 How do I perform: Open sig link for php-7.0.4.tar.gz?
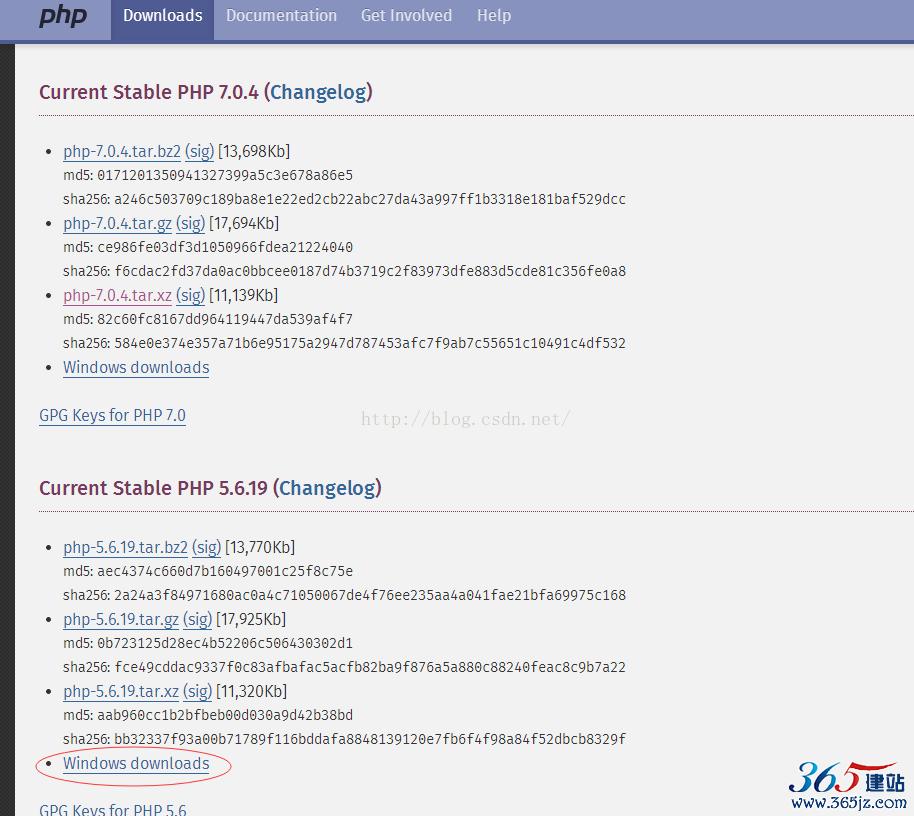pos(191,223)
